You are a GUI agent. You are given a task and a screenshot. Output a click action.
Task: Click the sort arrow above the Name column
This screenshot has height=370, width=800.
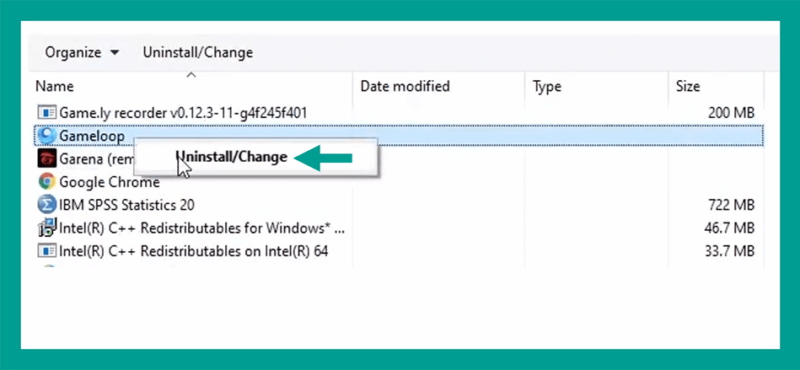(x=191, y=75)
